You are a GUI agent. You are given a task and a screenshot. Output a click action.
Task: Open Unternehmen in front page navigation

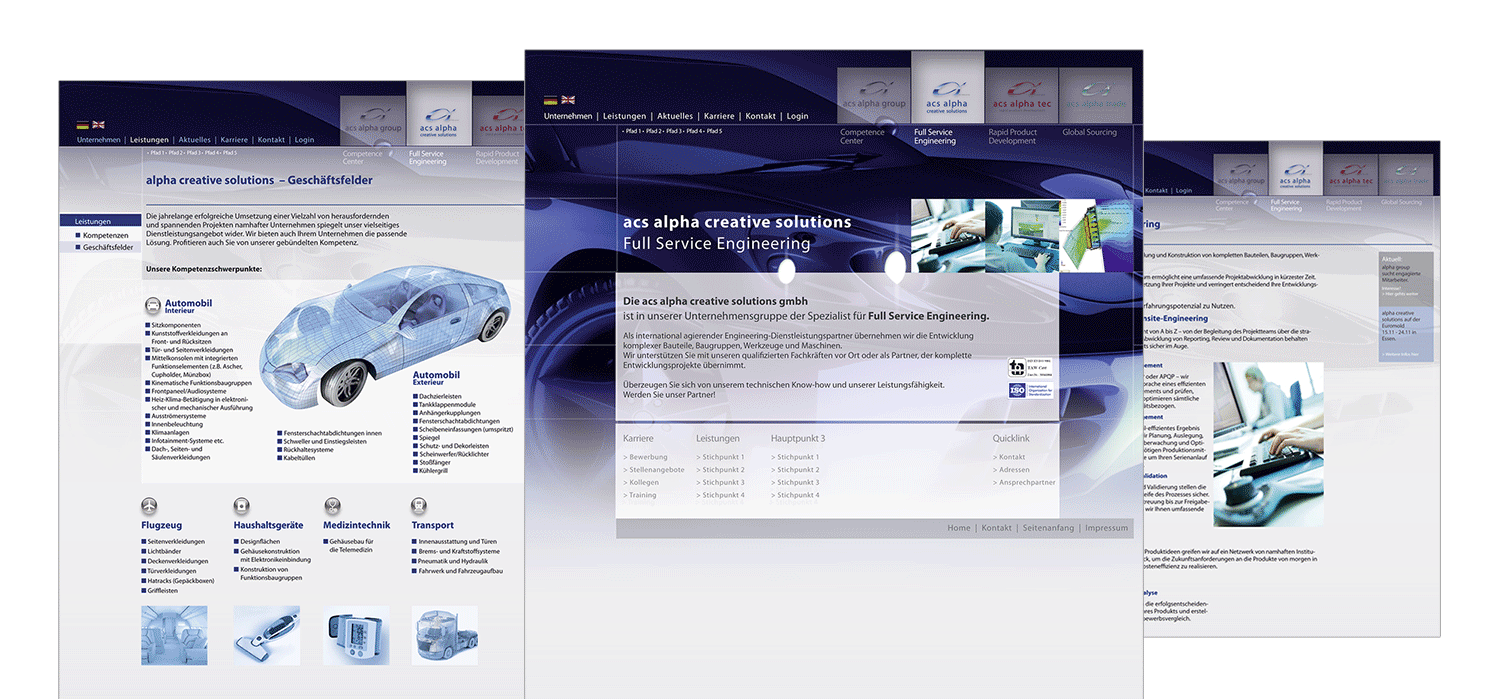pos(569,116)
